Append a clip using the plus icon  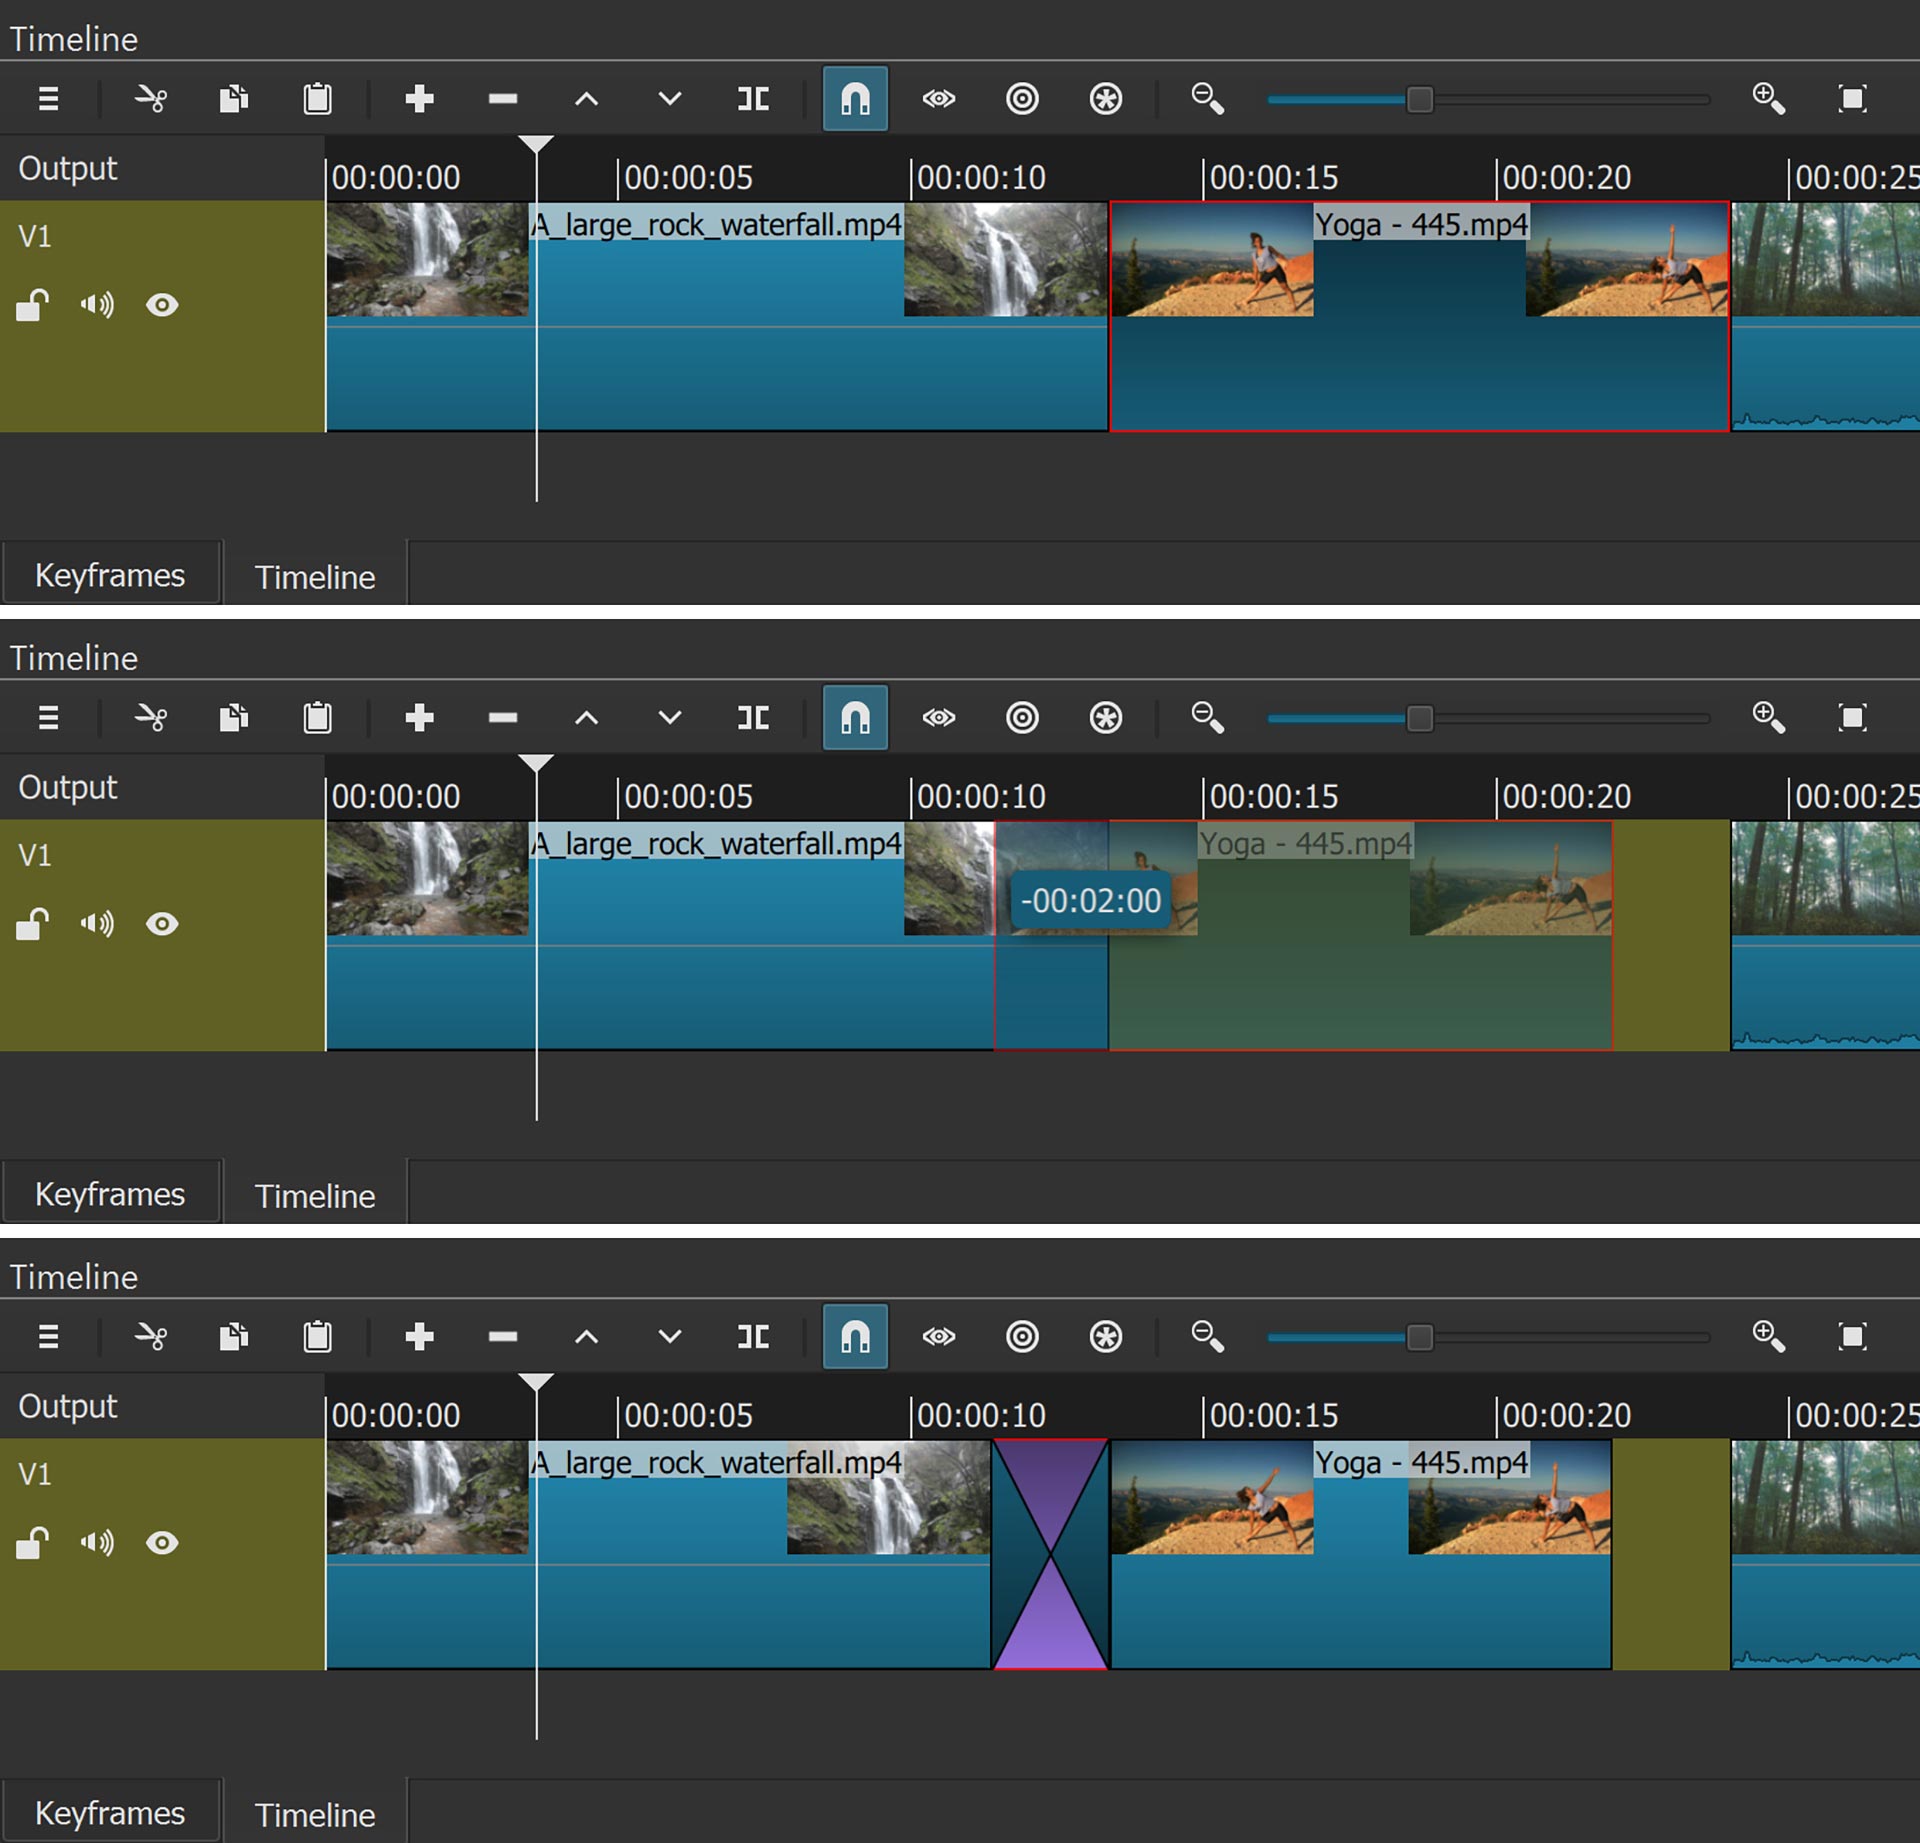tap(419, 98)
